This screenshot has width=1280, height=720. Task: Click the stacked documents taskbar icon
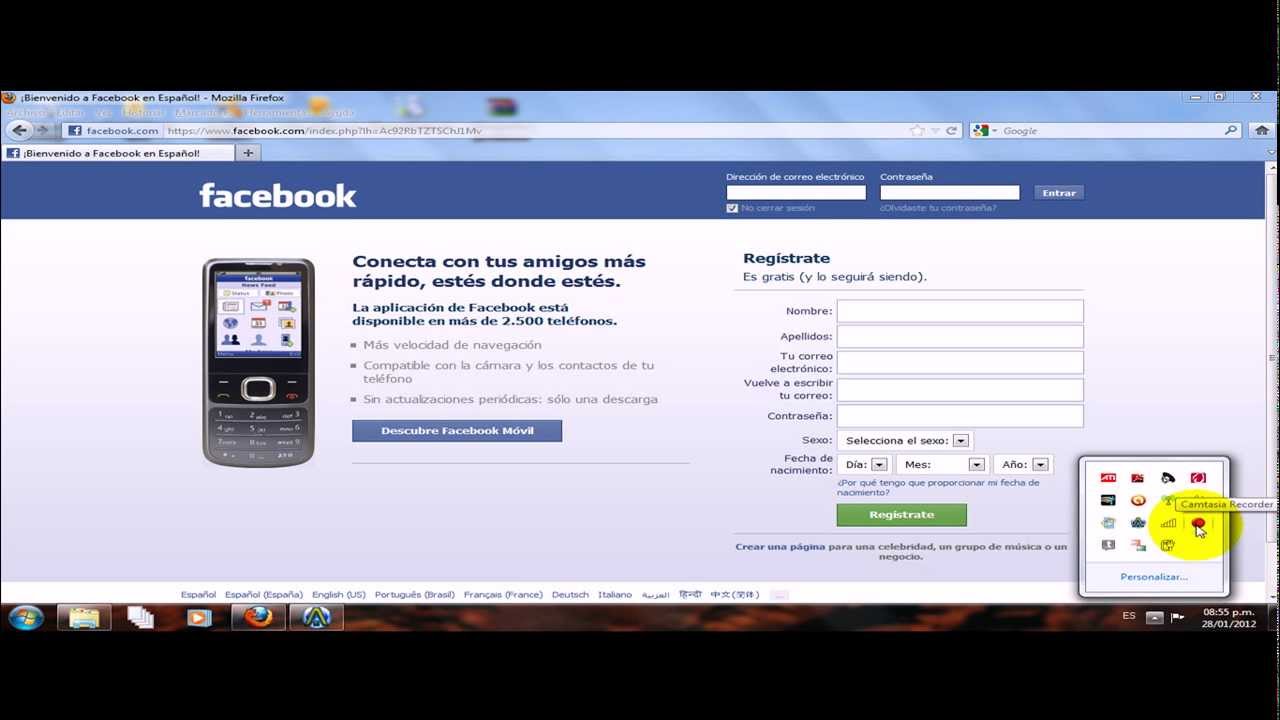click(141, 617)
